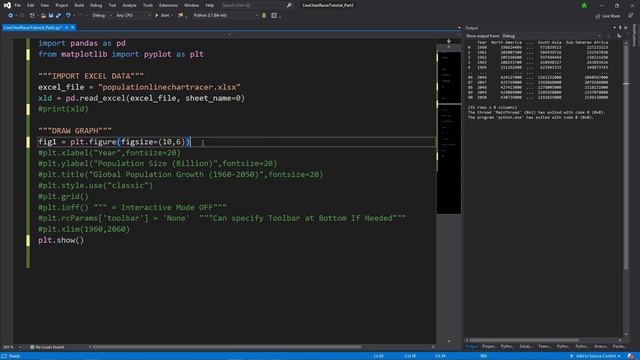Screen dimensions: 640x360
Task: Click the split editor plus icon
Action: (x=449, y=41)
